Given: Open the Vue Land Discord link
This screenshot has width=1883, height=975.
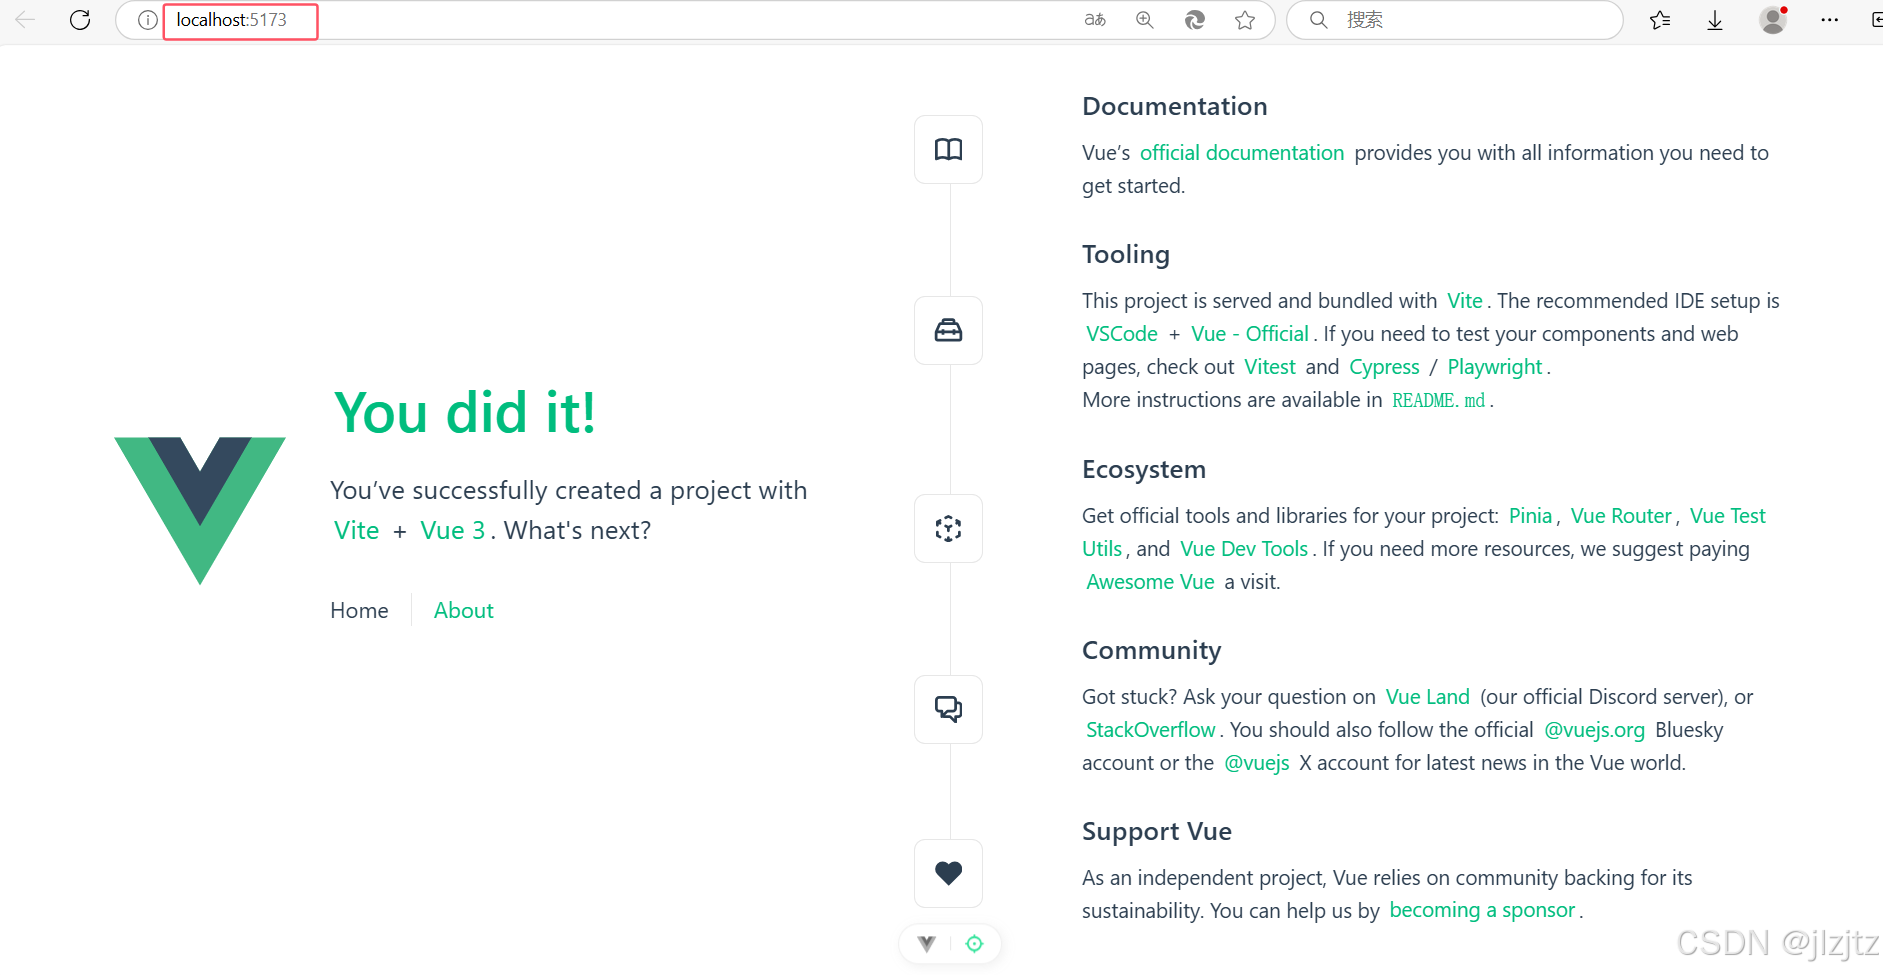Looking at the screenshot, I should click(1428, 697).
